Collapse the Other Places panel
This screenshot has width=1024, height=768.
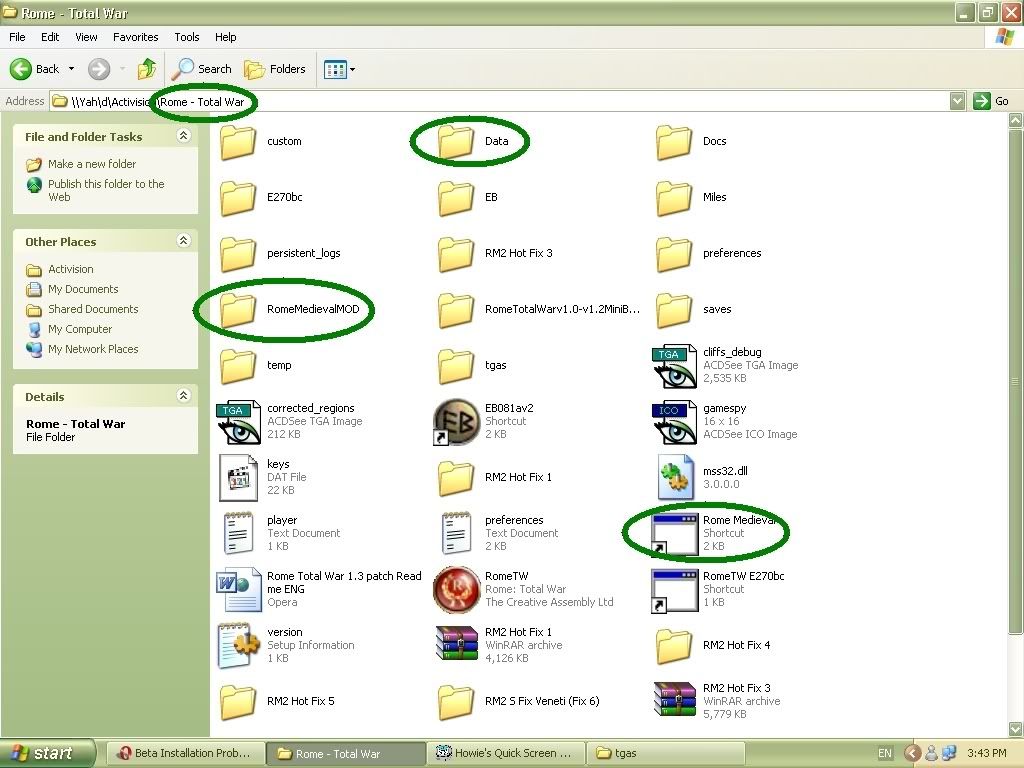(183, 241)
